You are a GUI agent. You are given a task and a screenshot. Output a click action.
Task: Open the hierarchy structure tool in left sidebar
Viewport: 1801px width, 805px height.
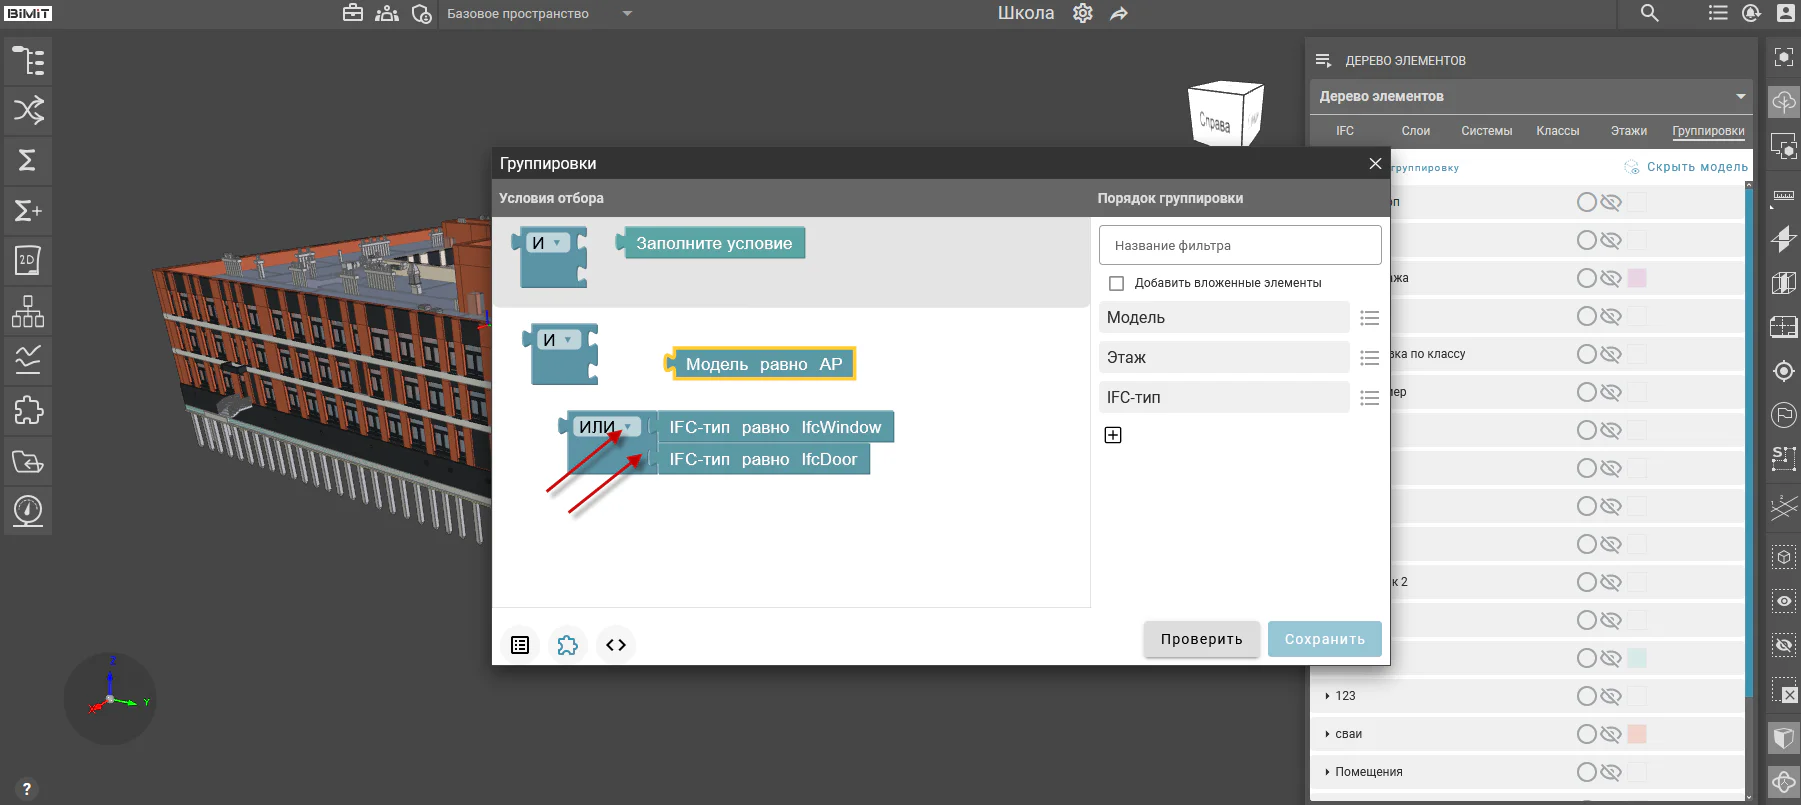click(x=28, y=310)
